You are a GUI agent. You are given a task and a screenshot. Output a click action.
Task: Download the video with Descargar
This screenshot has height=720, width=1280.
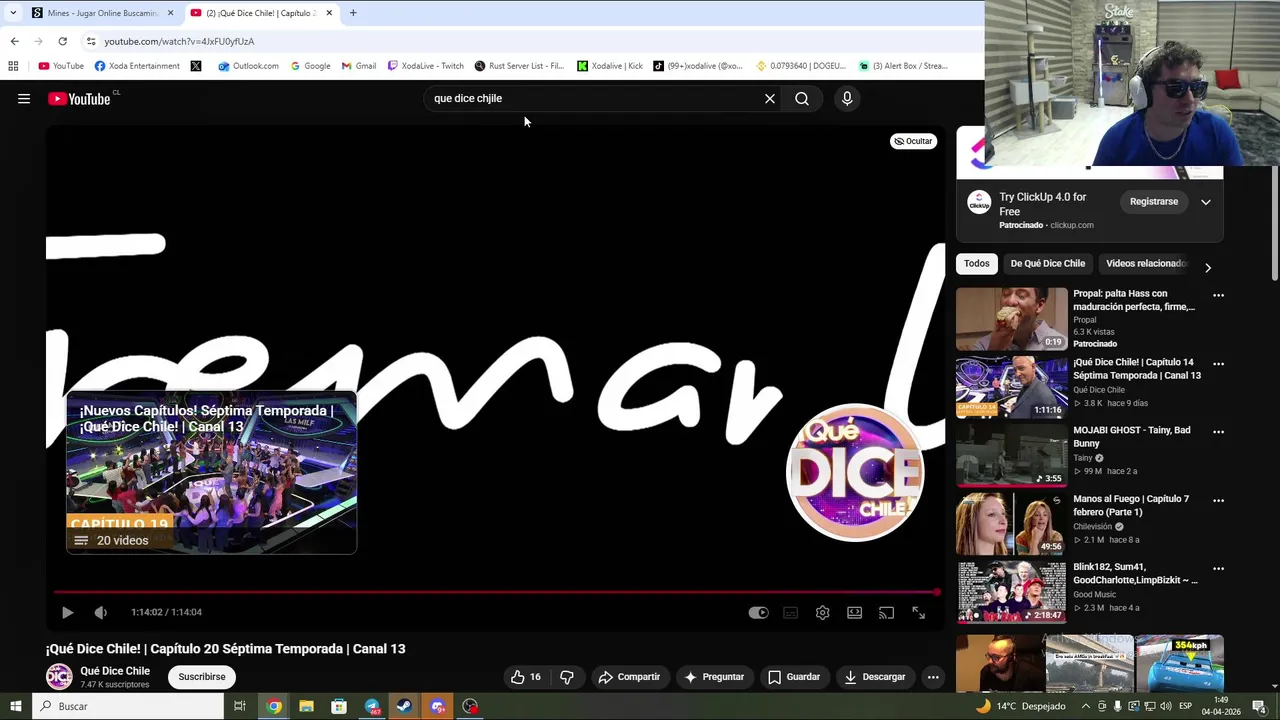pyautogui.click(x=875, y=677)
